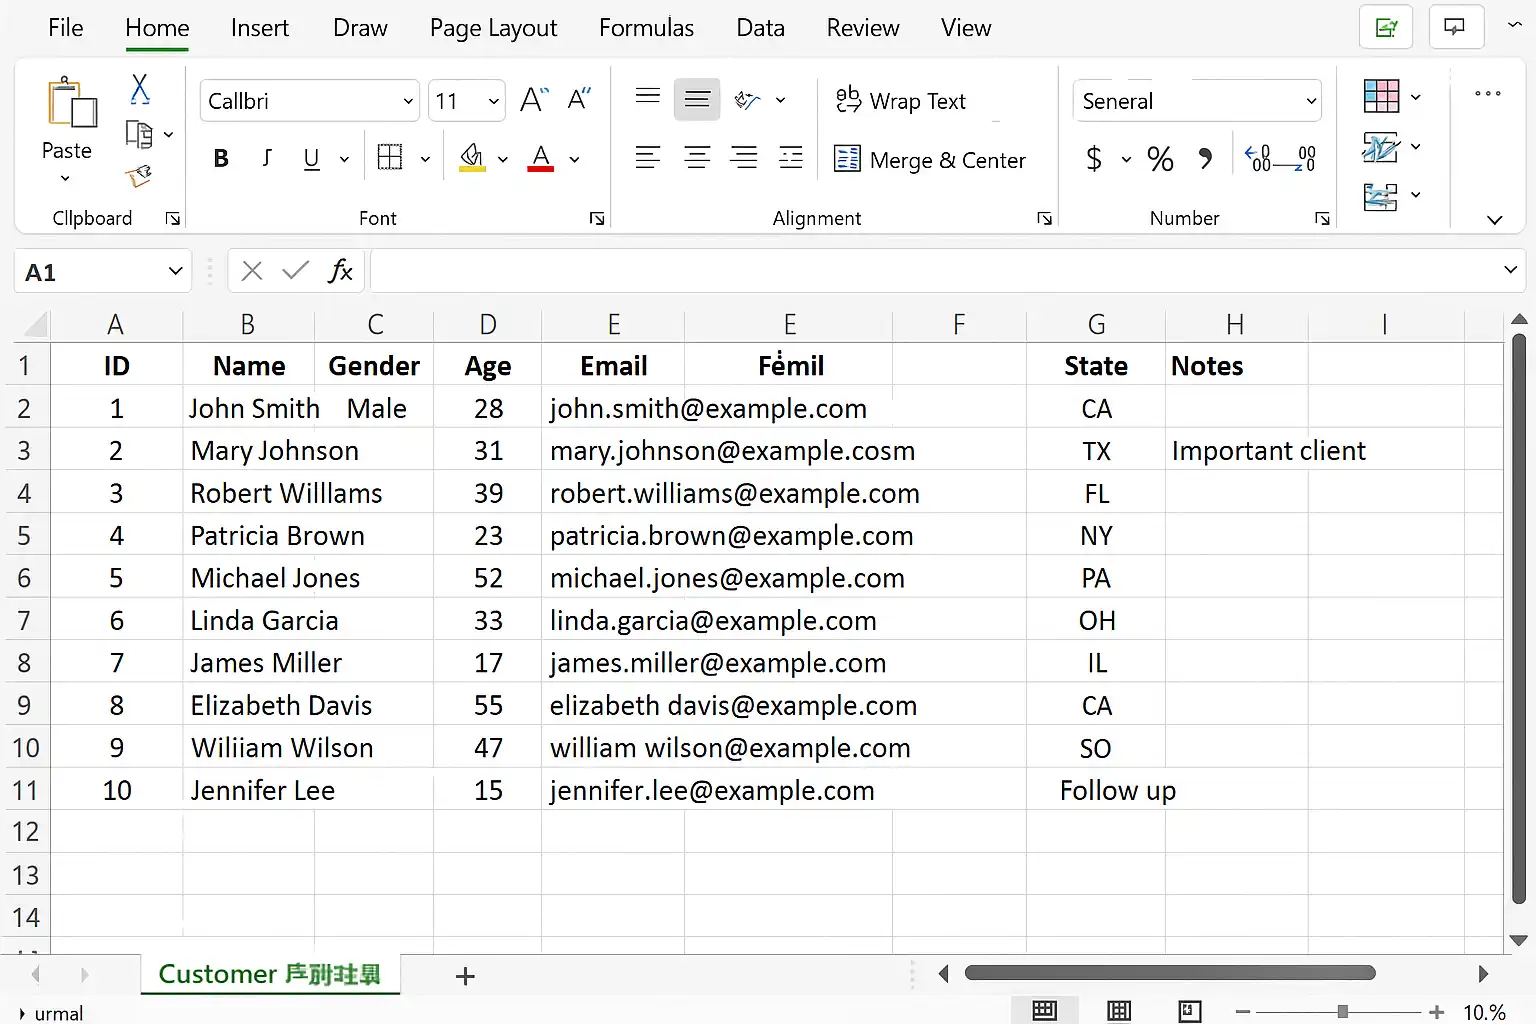The height and width of the screenshot is (1024, 1536).
Task: Apply Percent Style number format
Action: (1160, 159)
